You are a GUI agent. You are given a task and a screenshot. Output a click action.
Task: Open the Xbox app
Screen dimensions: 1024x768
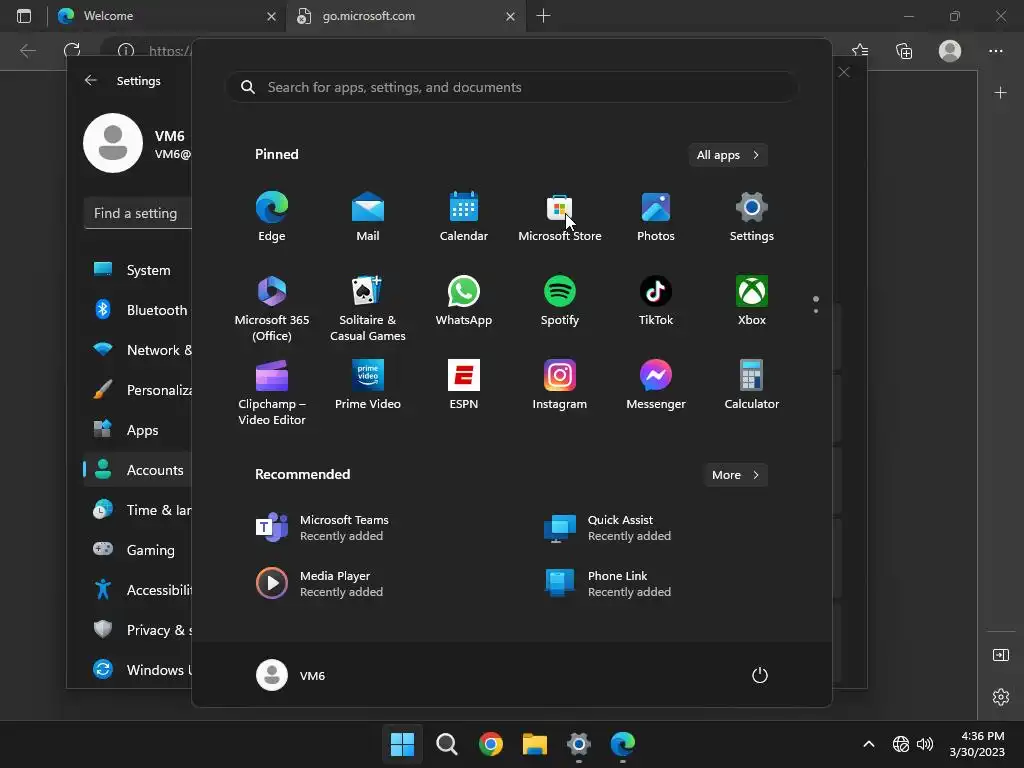click(x=752, y=301)
